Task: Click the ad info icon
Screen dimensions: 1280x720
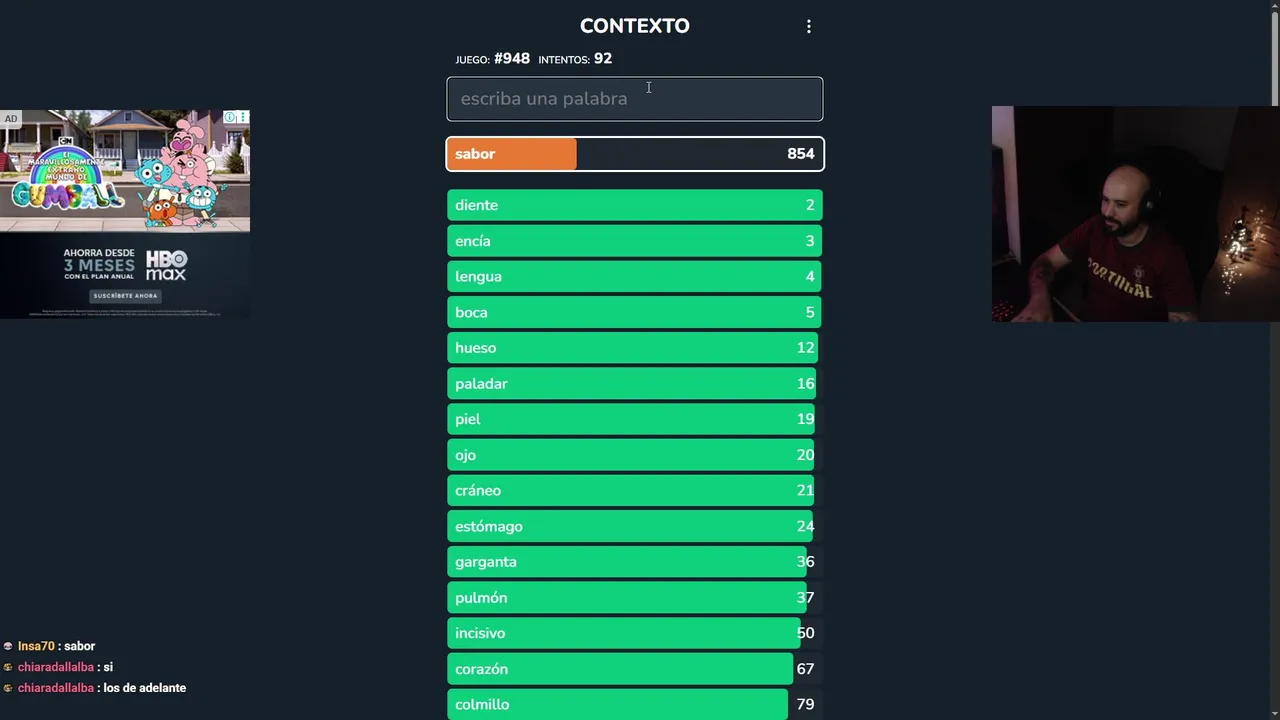Action: [x=229, y=118]
